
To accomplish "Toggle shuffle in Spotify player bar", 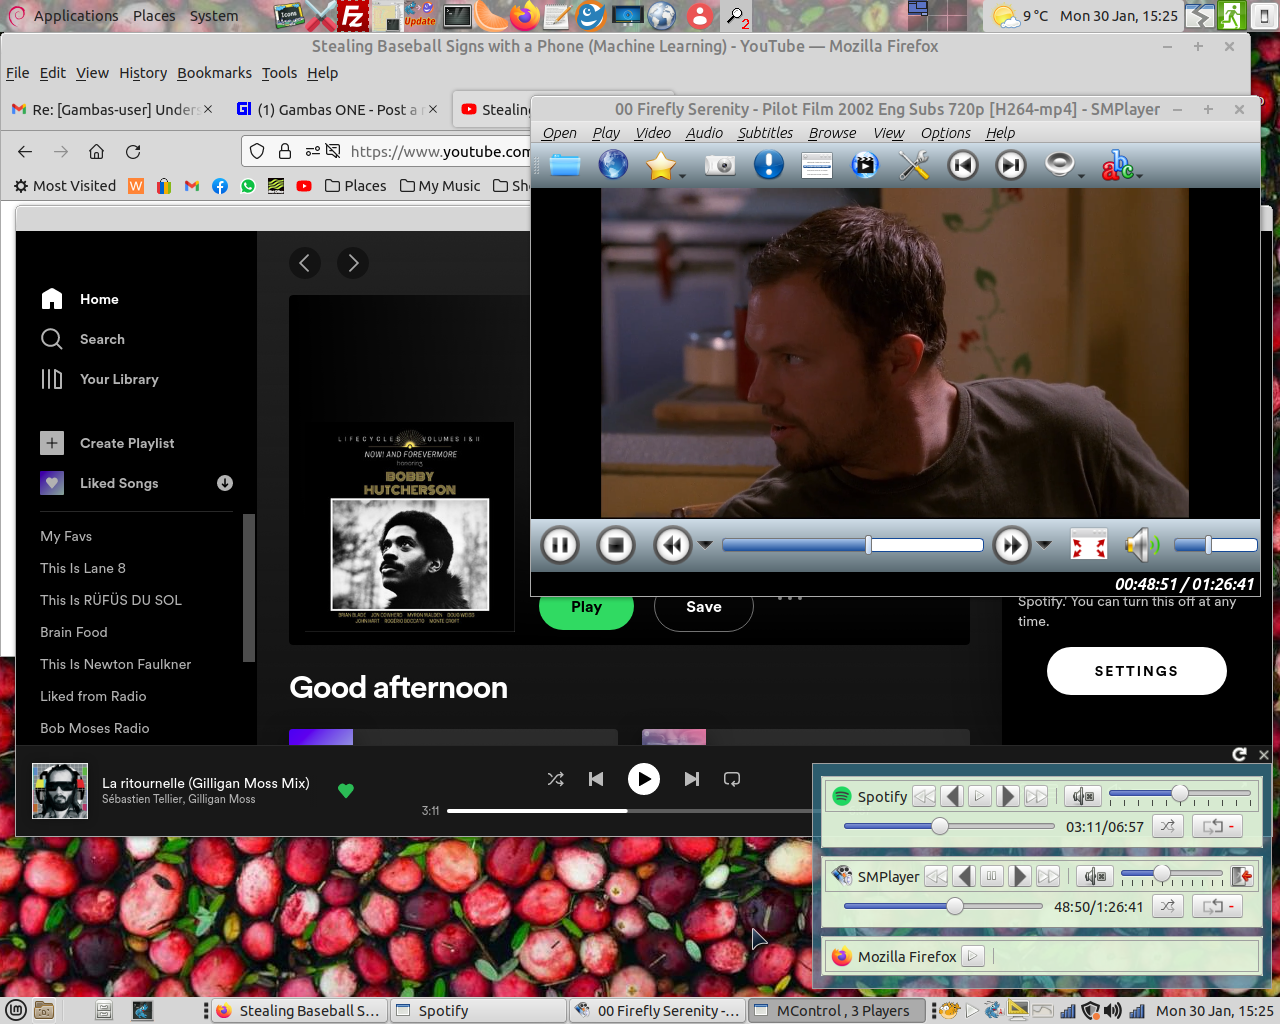I will tap(556, 779).
